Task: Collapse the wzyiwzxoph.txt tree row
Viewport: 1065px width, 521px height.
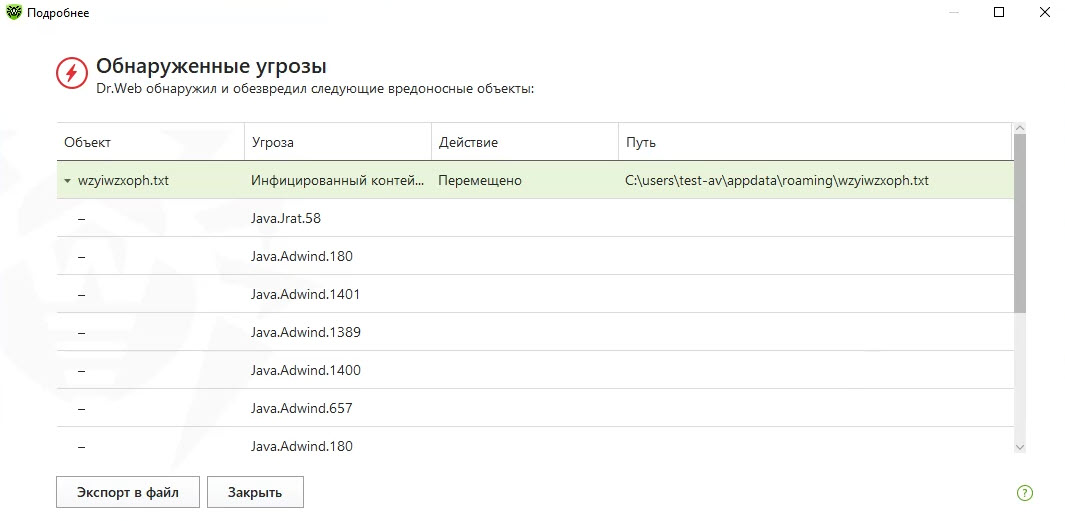Action: pyautogui.click(x=67, y=181)
